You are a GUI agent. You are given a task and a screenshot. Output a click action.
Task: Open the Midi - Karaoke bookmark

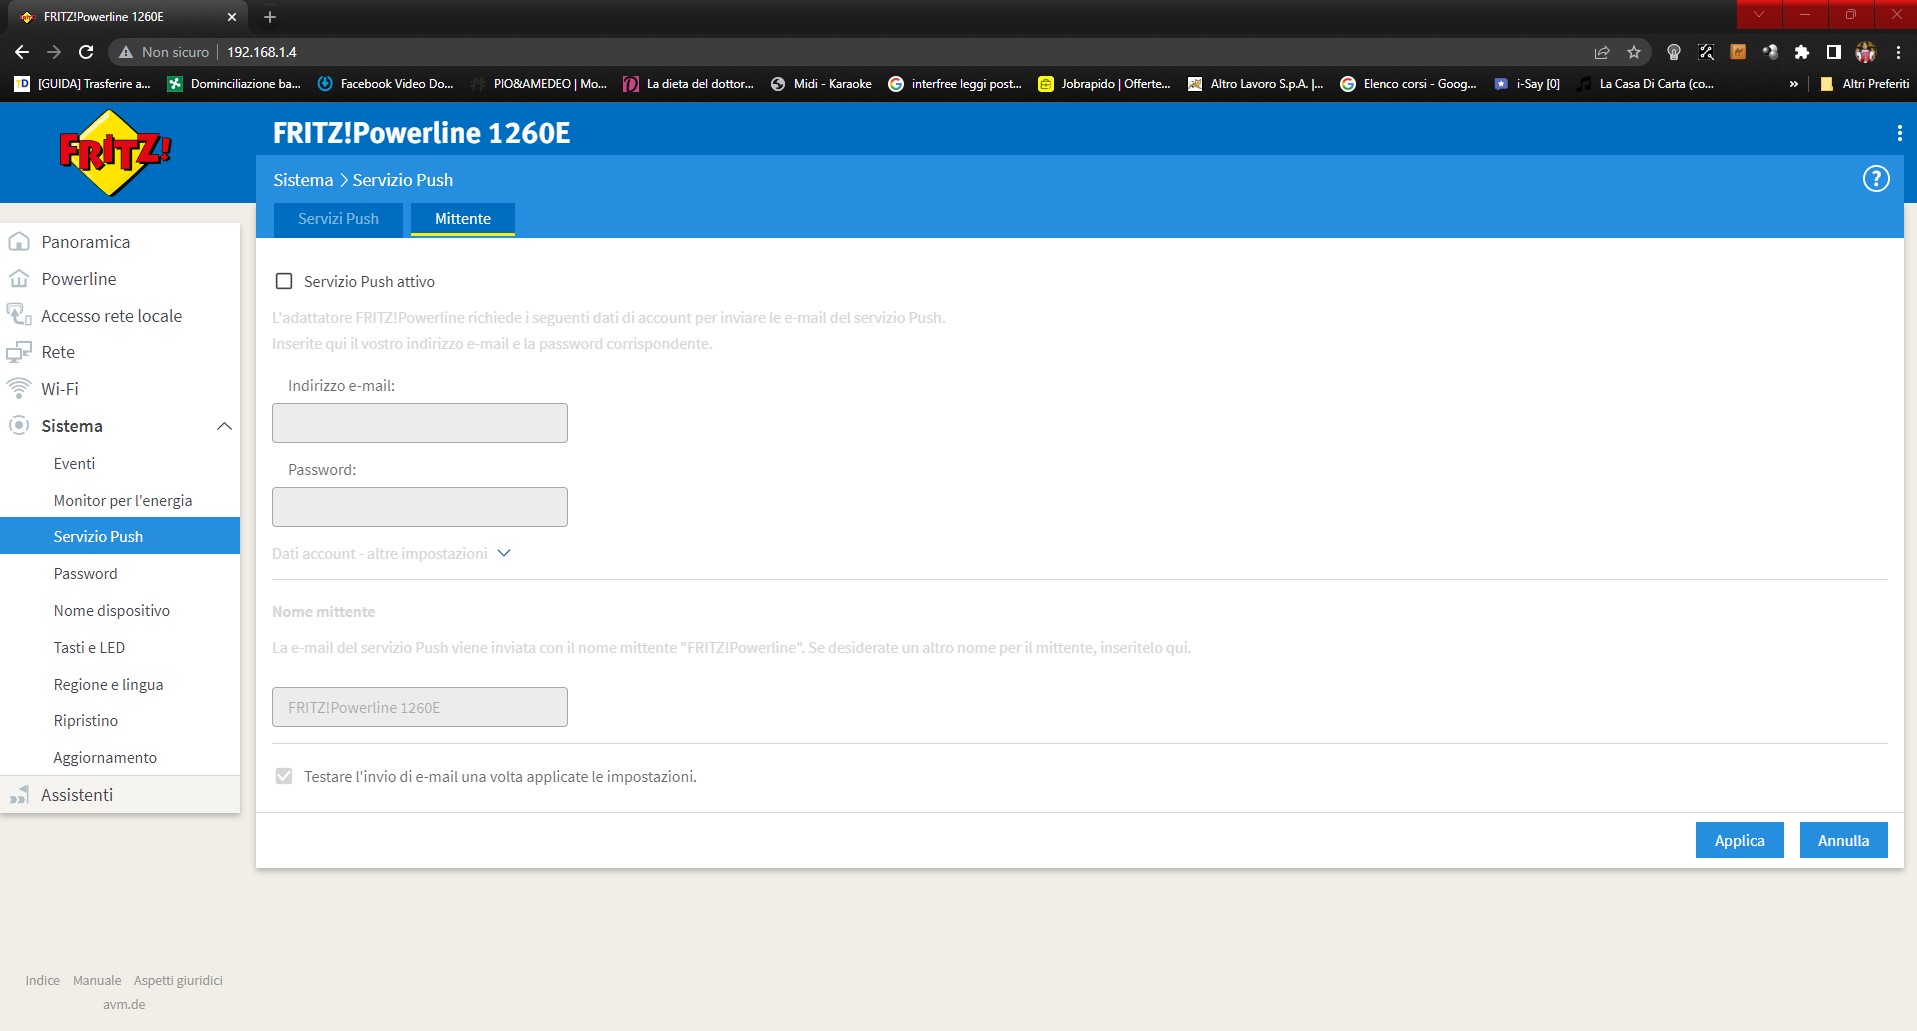tap(821, 84)
